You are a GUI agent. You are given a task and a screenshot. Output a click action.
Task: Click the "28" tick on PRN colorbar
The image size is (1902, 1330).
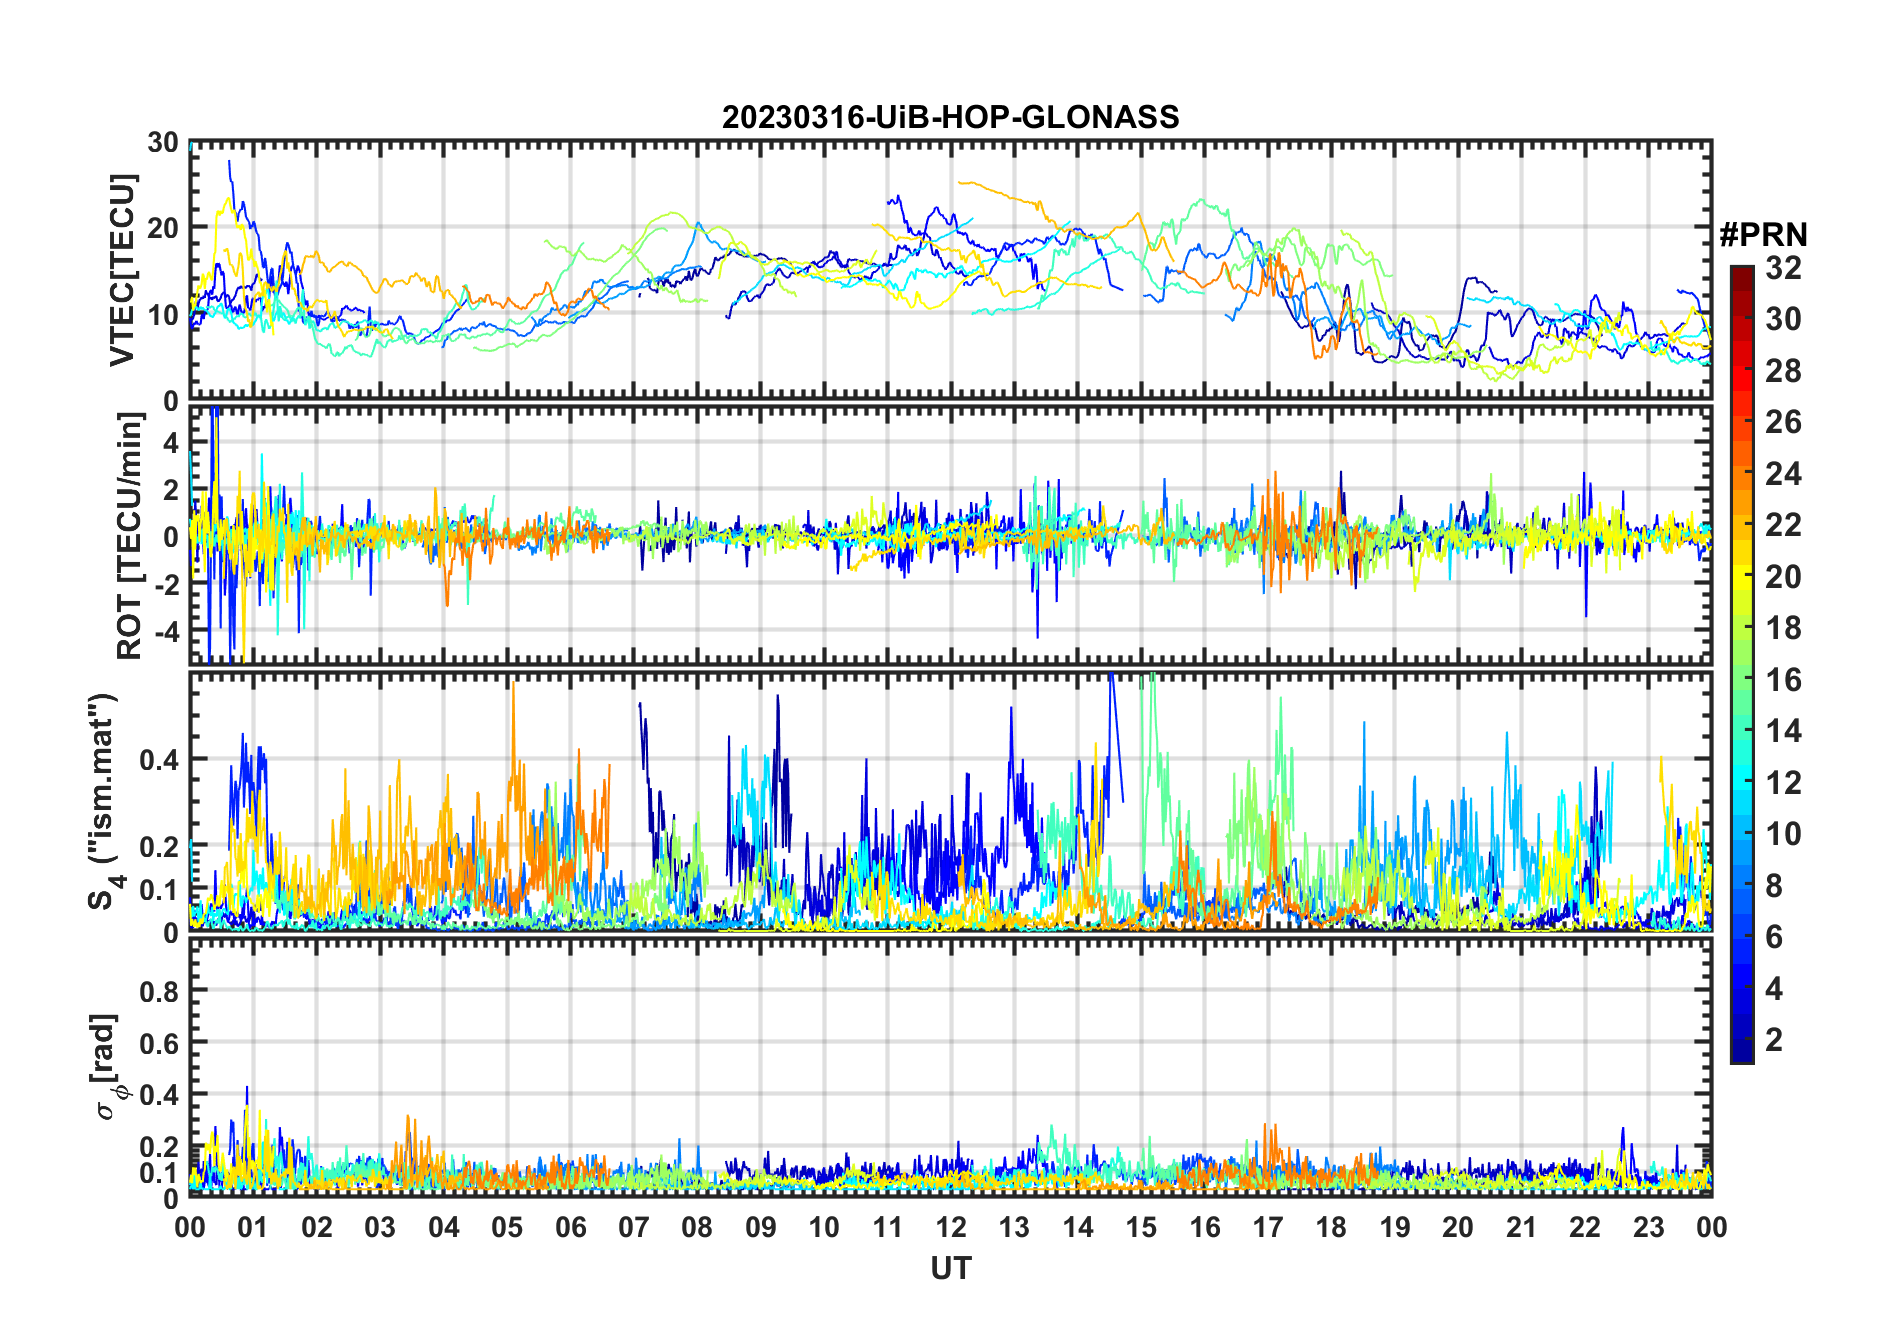pos(1783,371)
